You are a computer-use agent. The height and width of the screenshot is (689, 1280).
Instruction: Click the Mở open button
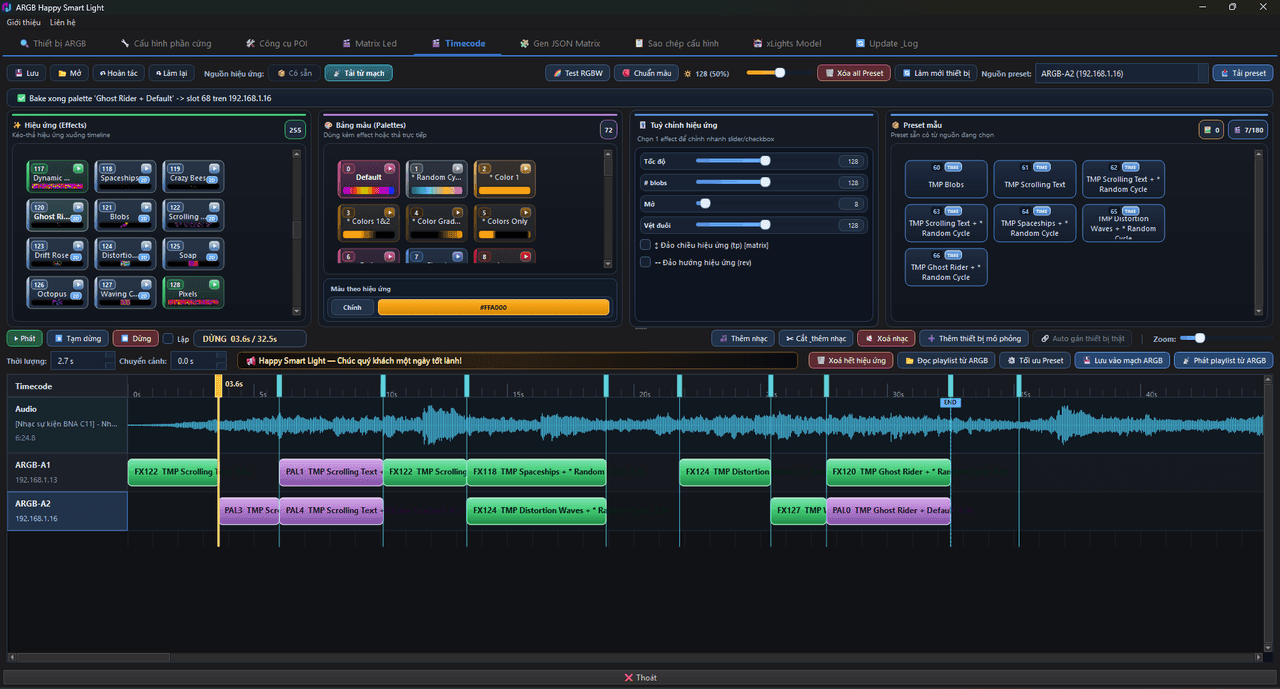click(69, 73)
